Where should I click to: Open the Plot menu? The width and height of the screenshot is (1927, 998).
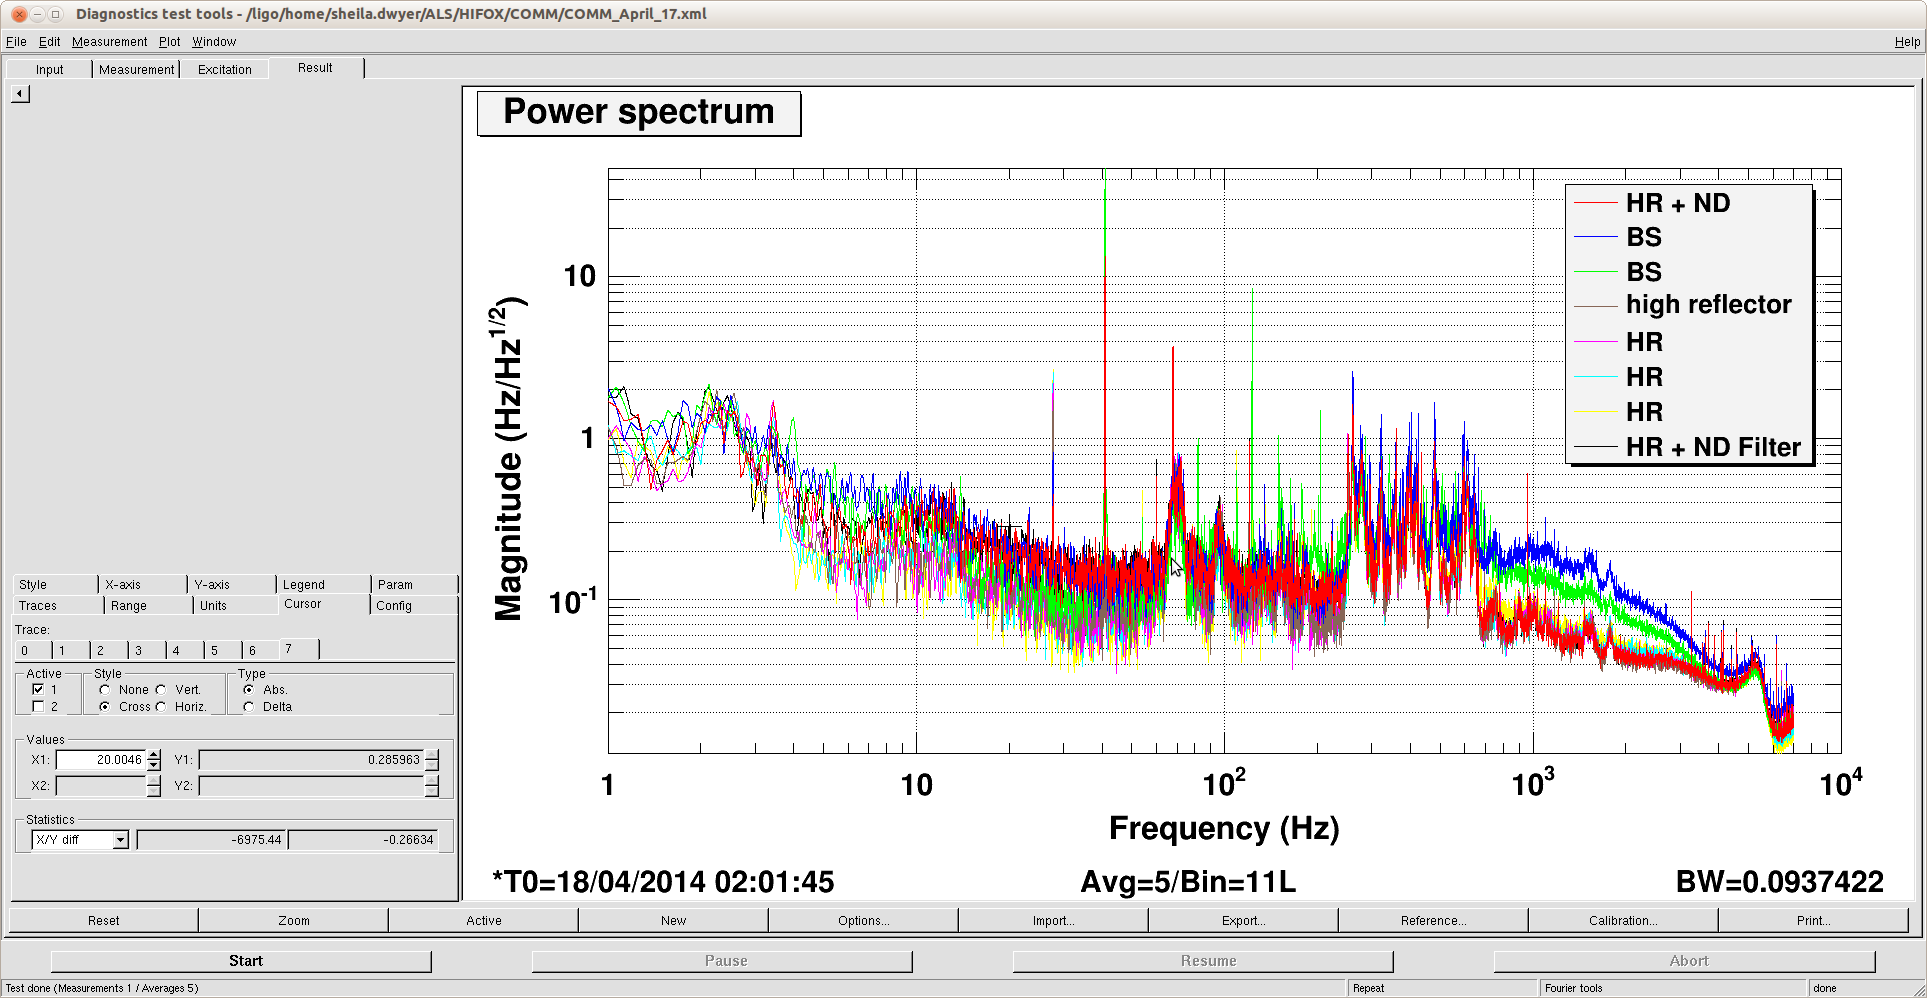[x=169, y=42]
